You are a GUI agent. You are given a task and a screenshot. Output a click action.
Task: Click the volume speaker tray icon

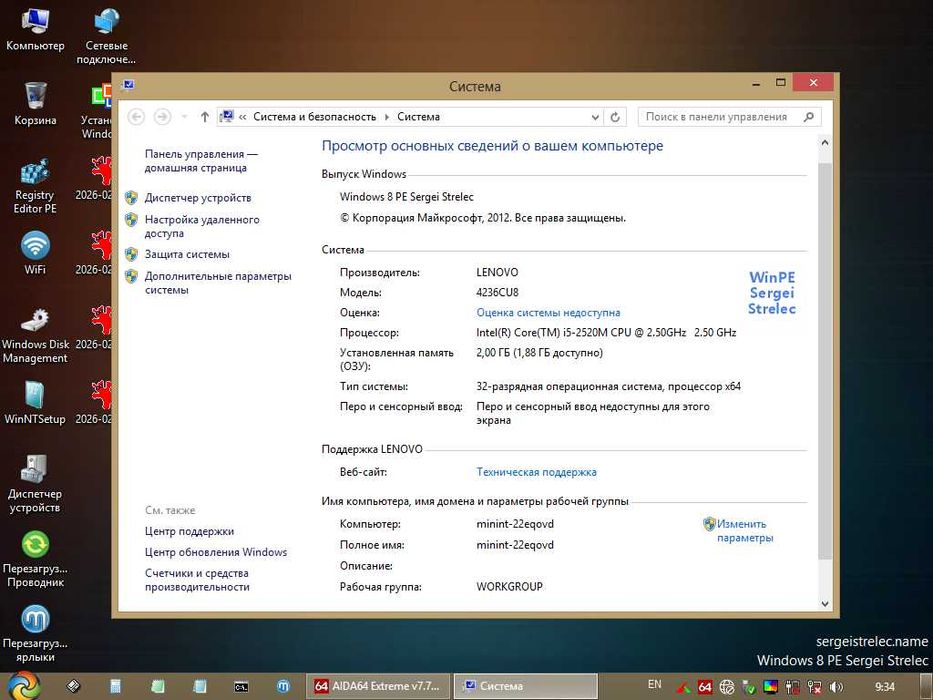pos(836,688)
